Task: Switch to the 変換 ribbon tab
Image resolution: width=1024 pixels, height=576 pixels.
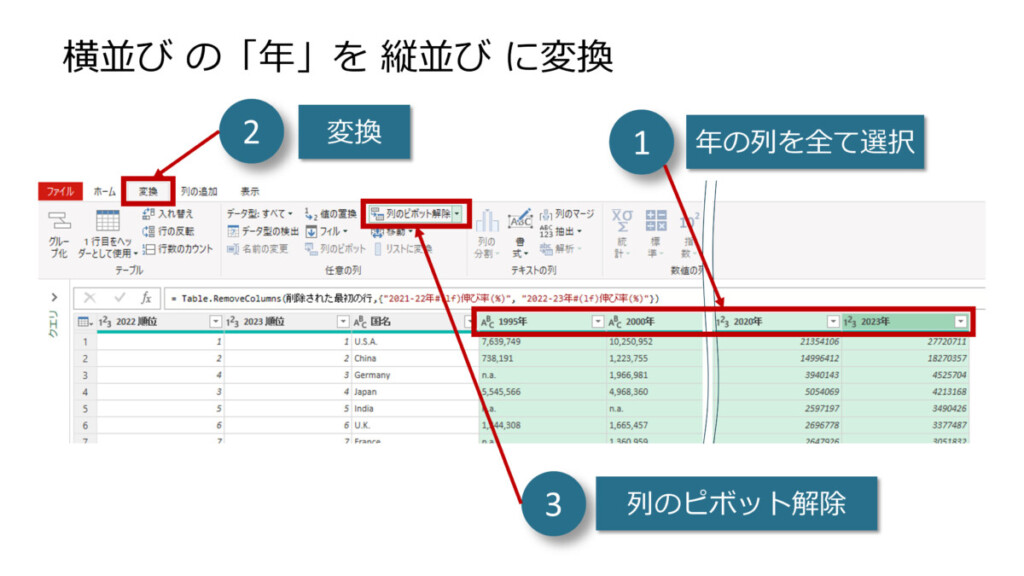Action: pos(148,191)
